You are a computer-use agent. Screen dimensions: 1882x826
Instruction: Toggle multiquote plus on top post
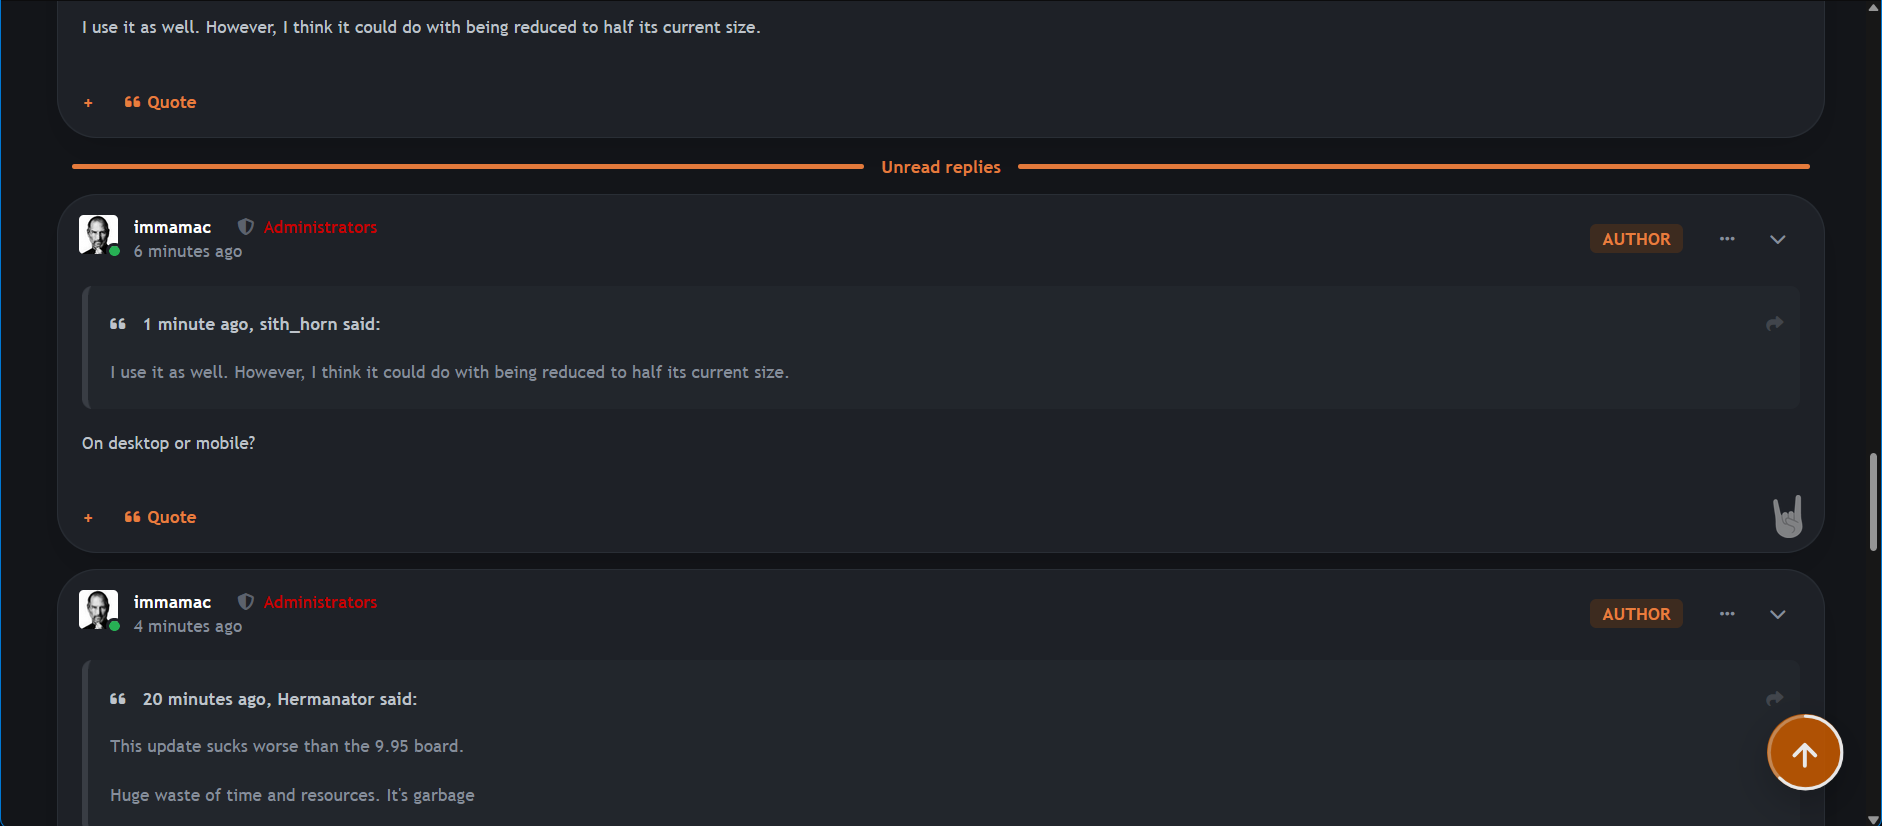(88, 103)
